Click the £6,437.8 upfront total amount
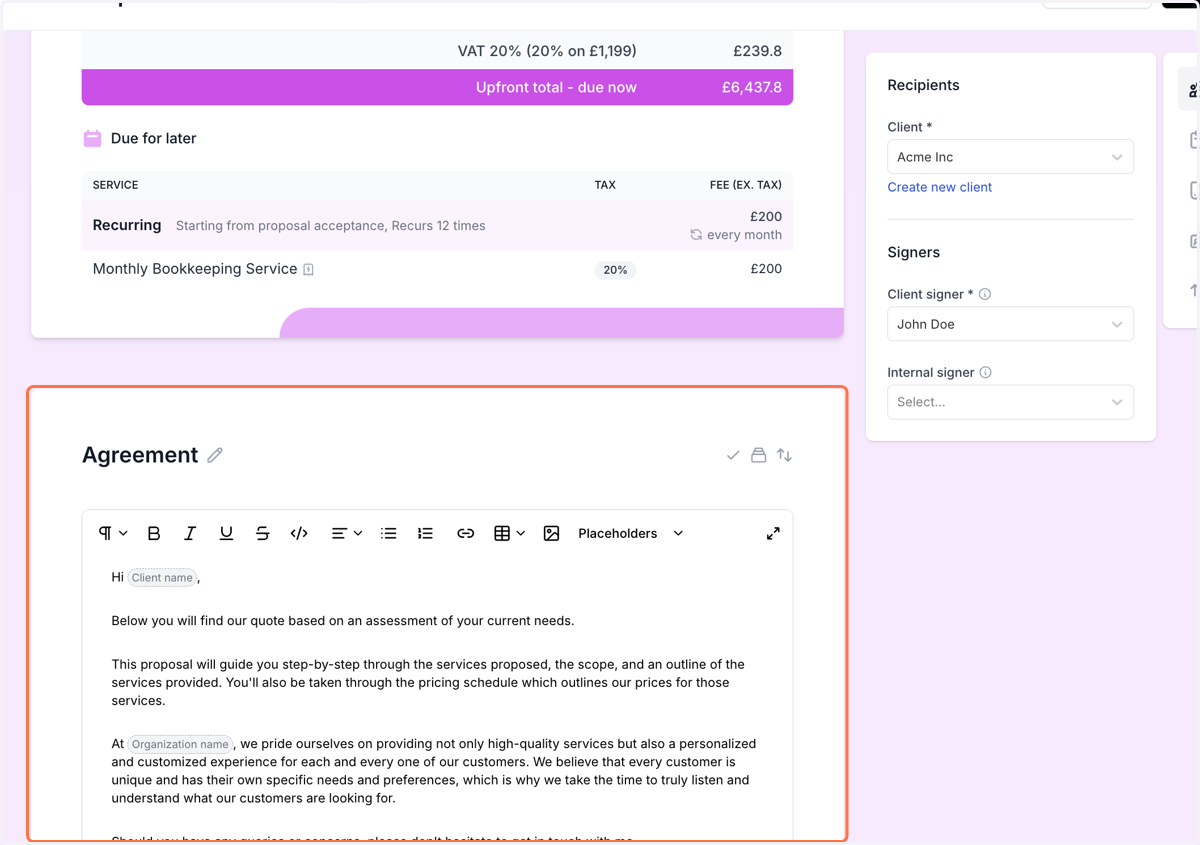 click(x=752, y=87)
